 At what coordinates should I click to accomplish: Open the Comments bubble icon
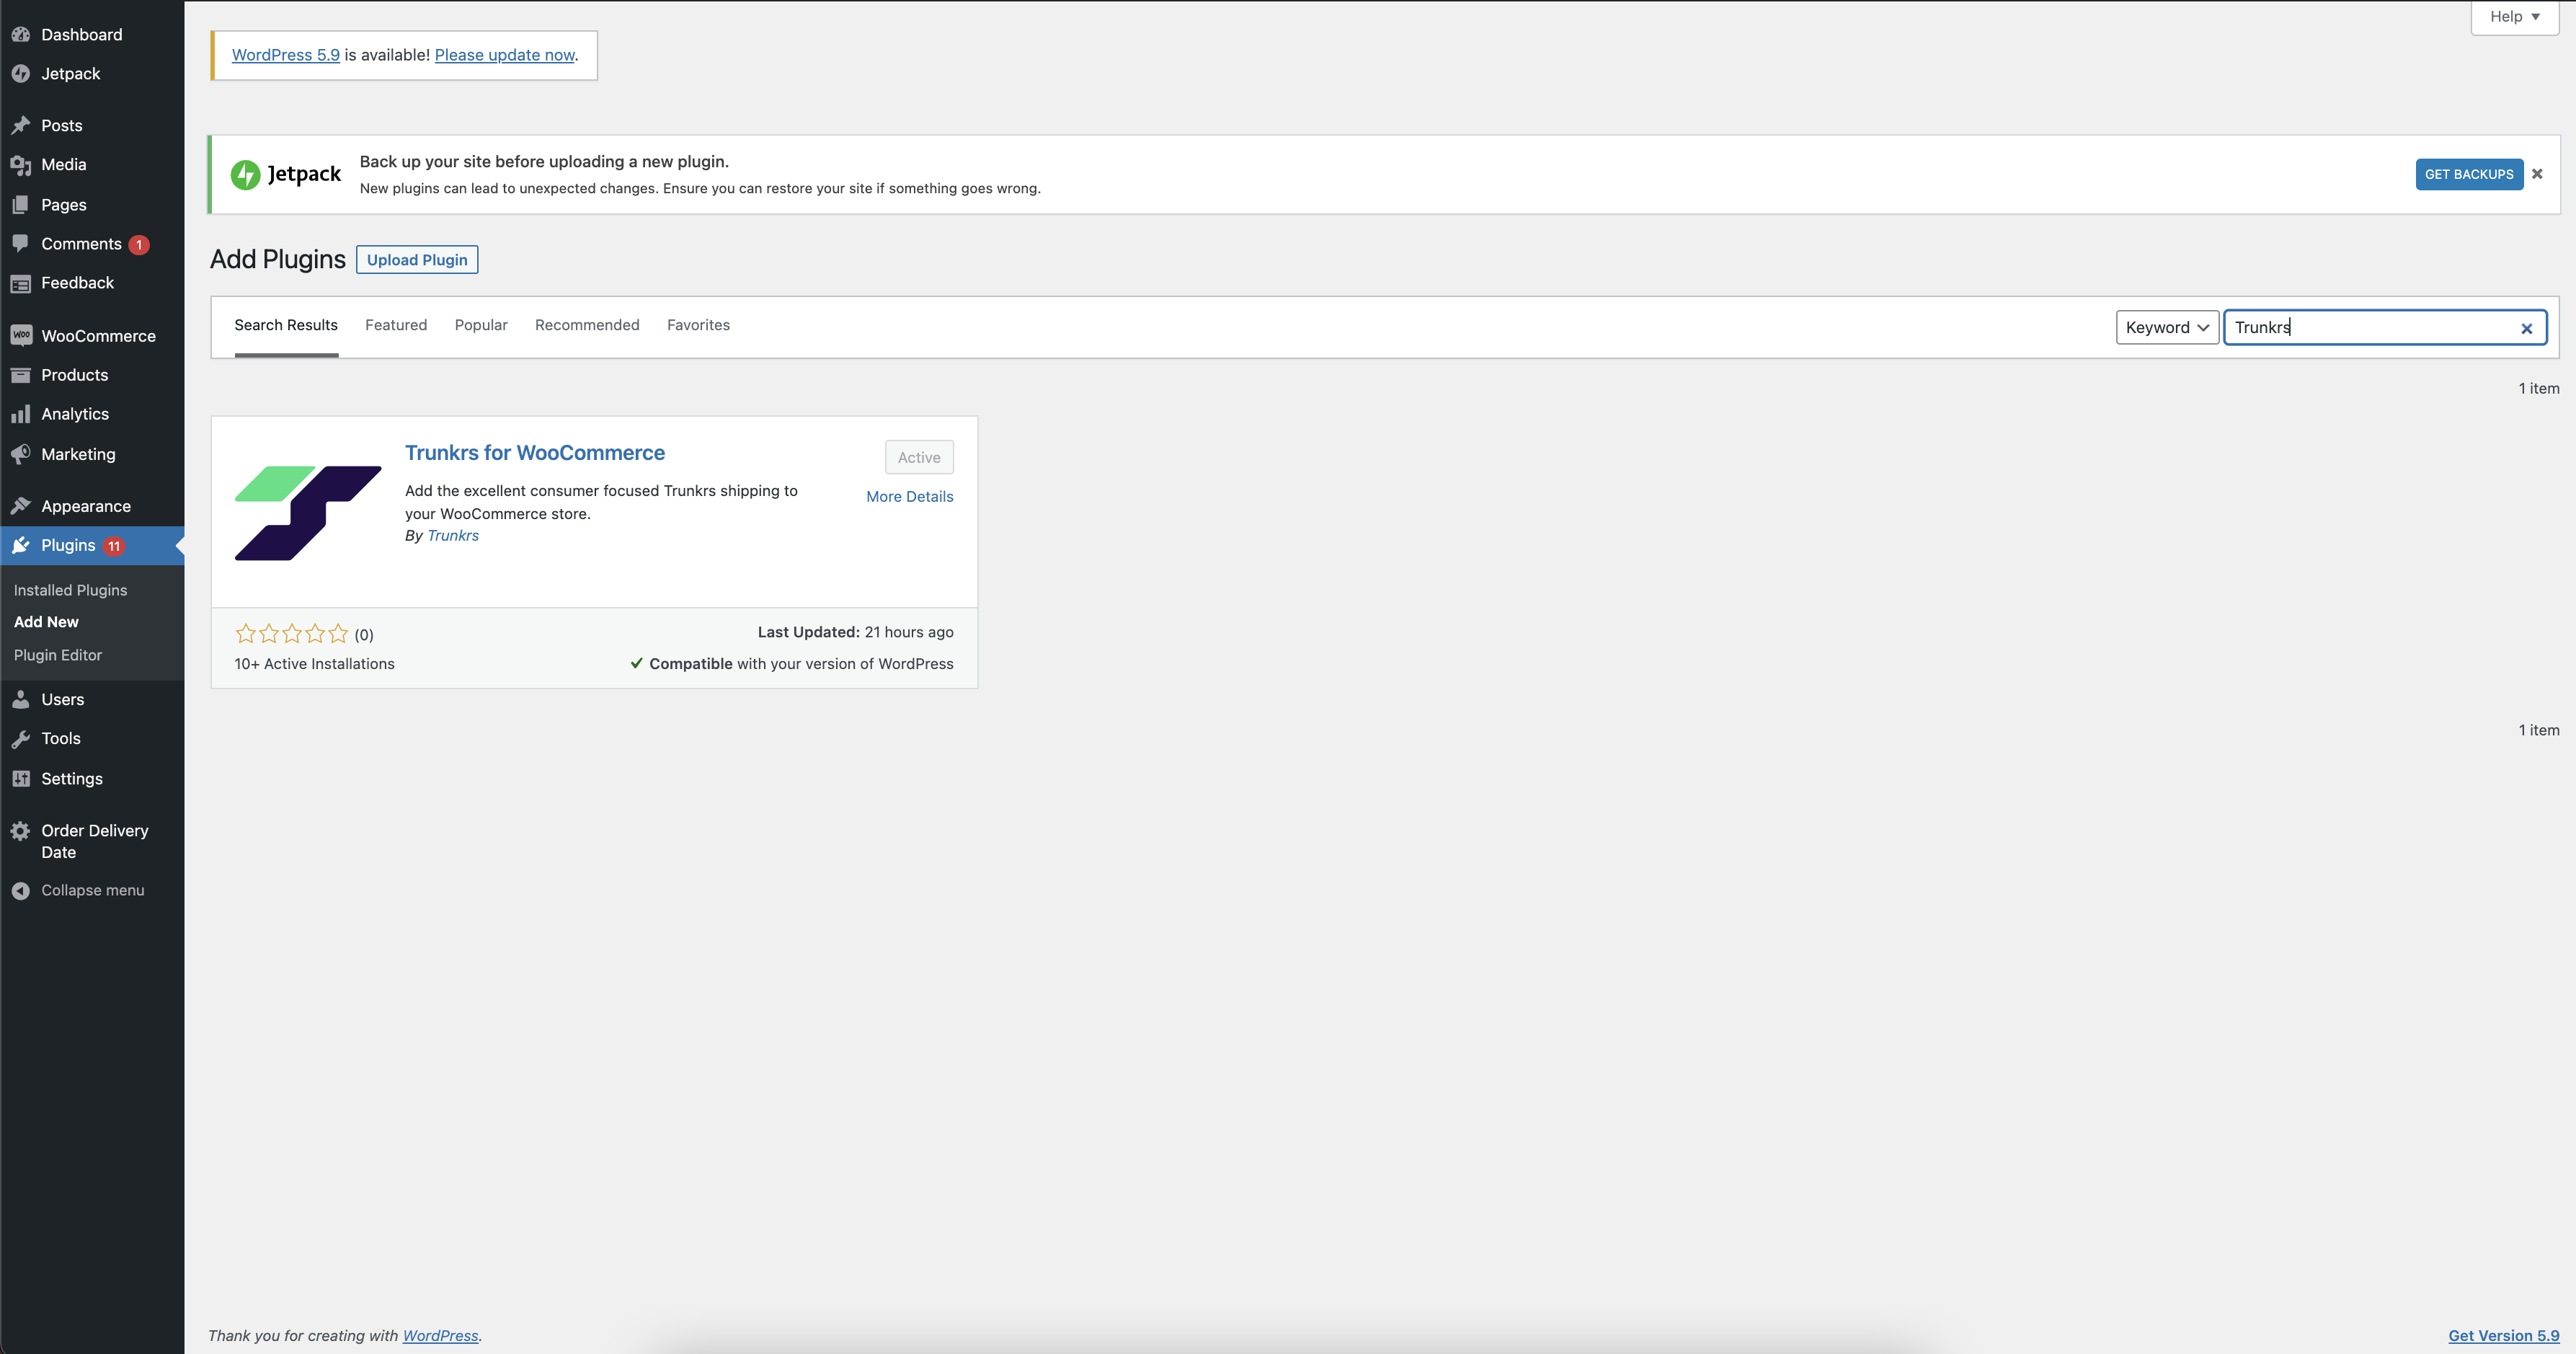tap(21, 243)
